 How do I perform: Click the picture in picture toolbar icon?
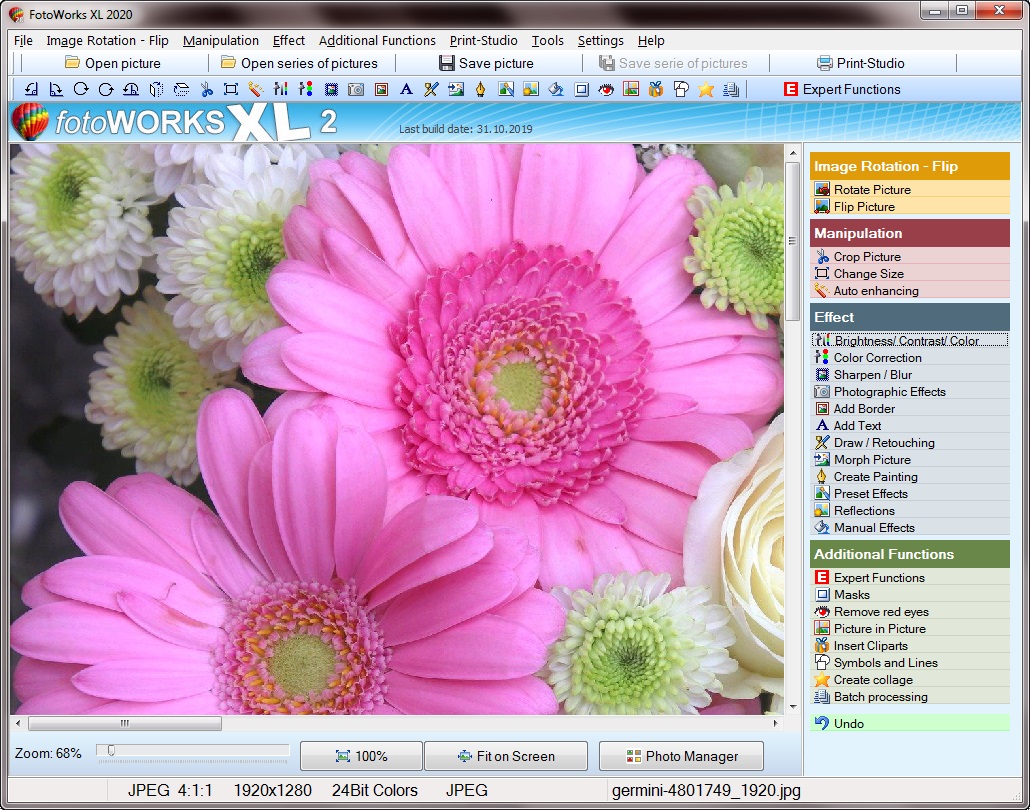(631, 89)
